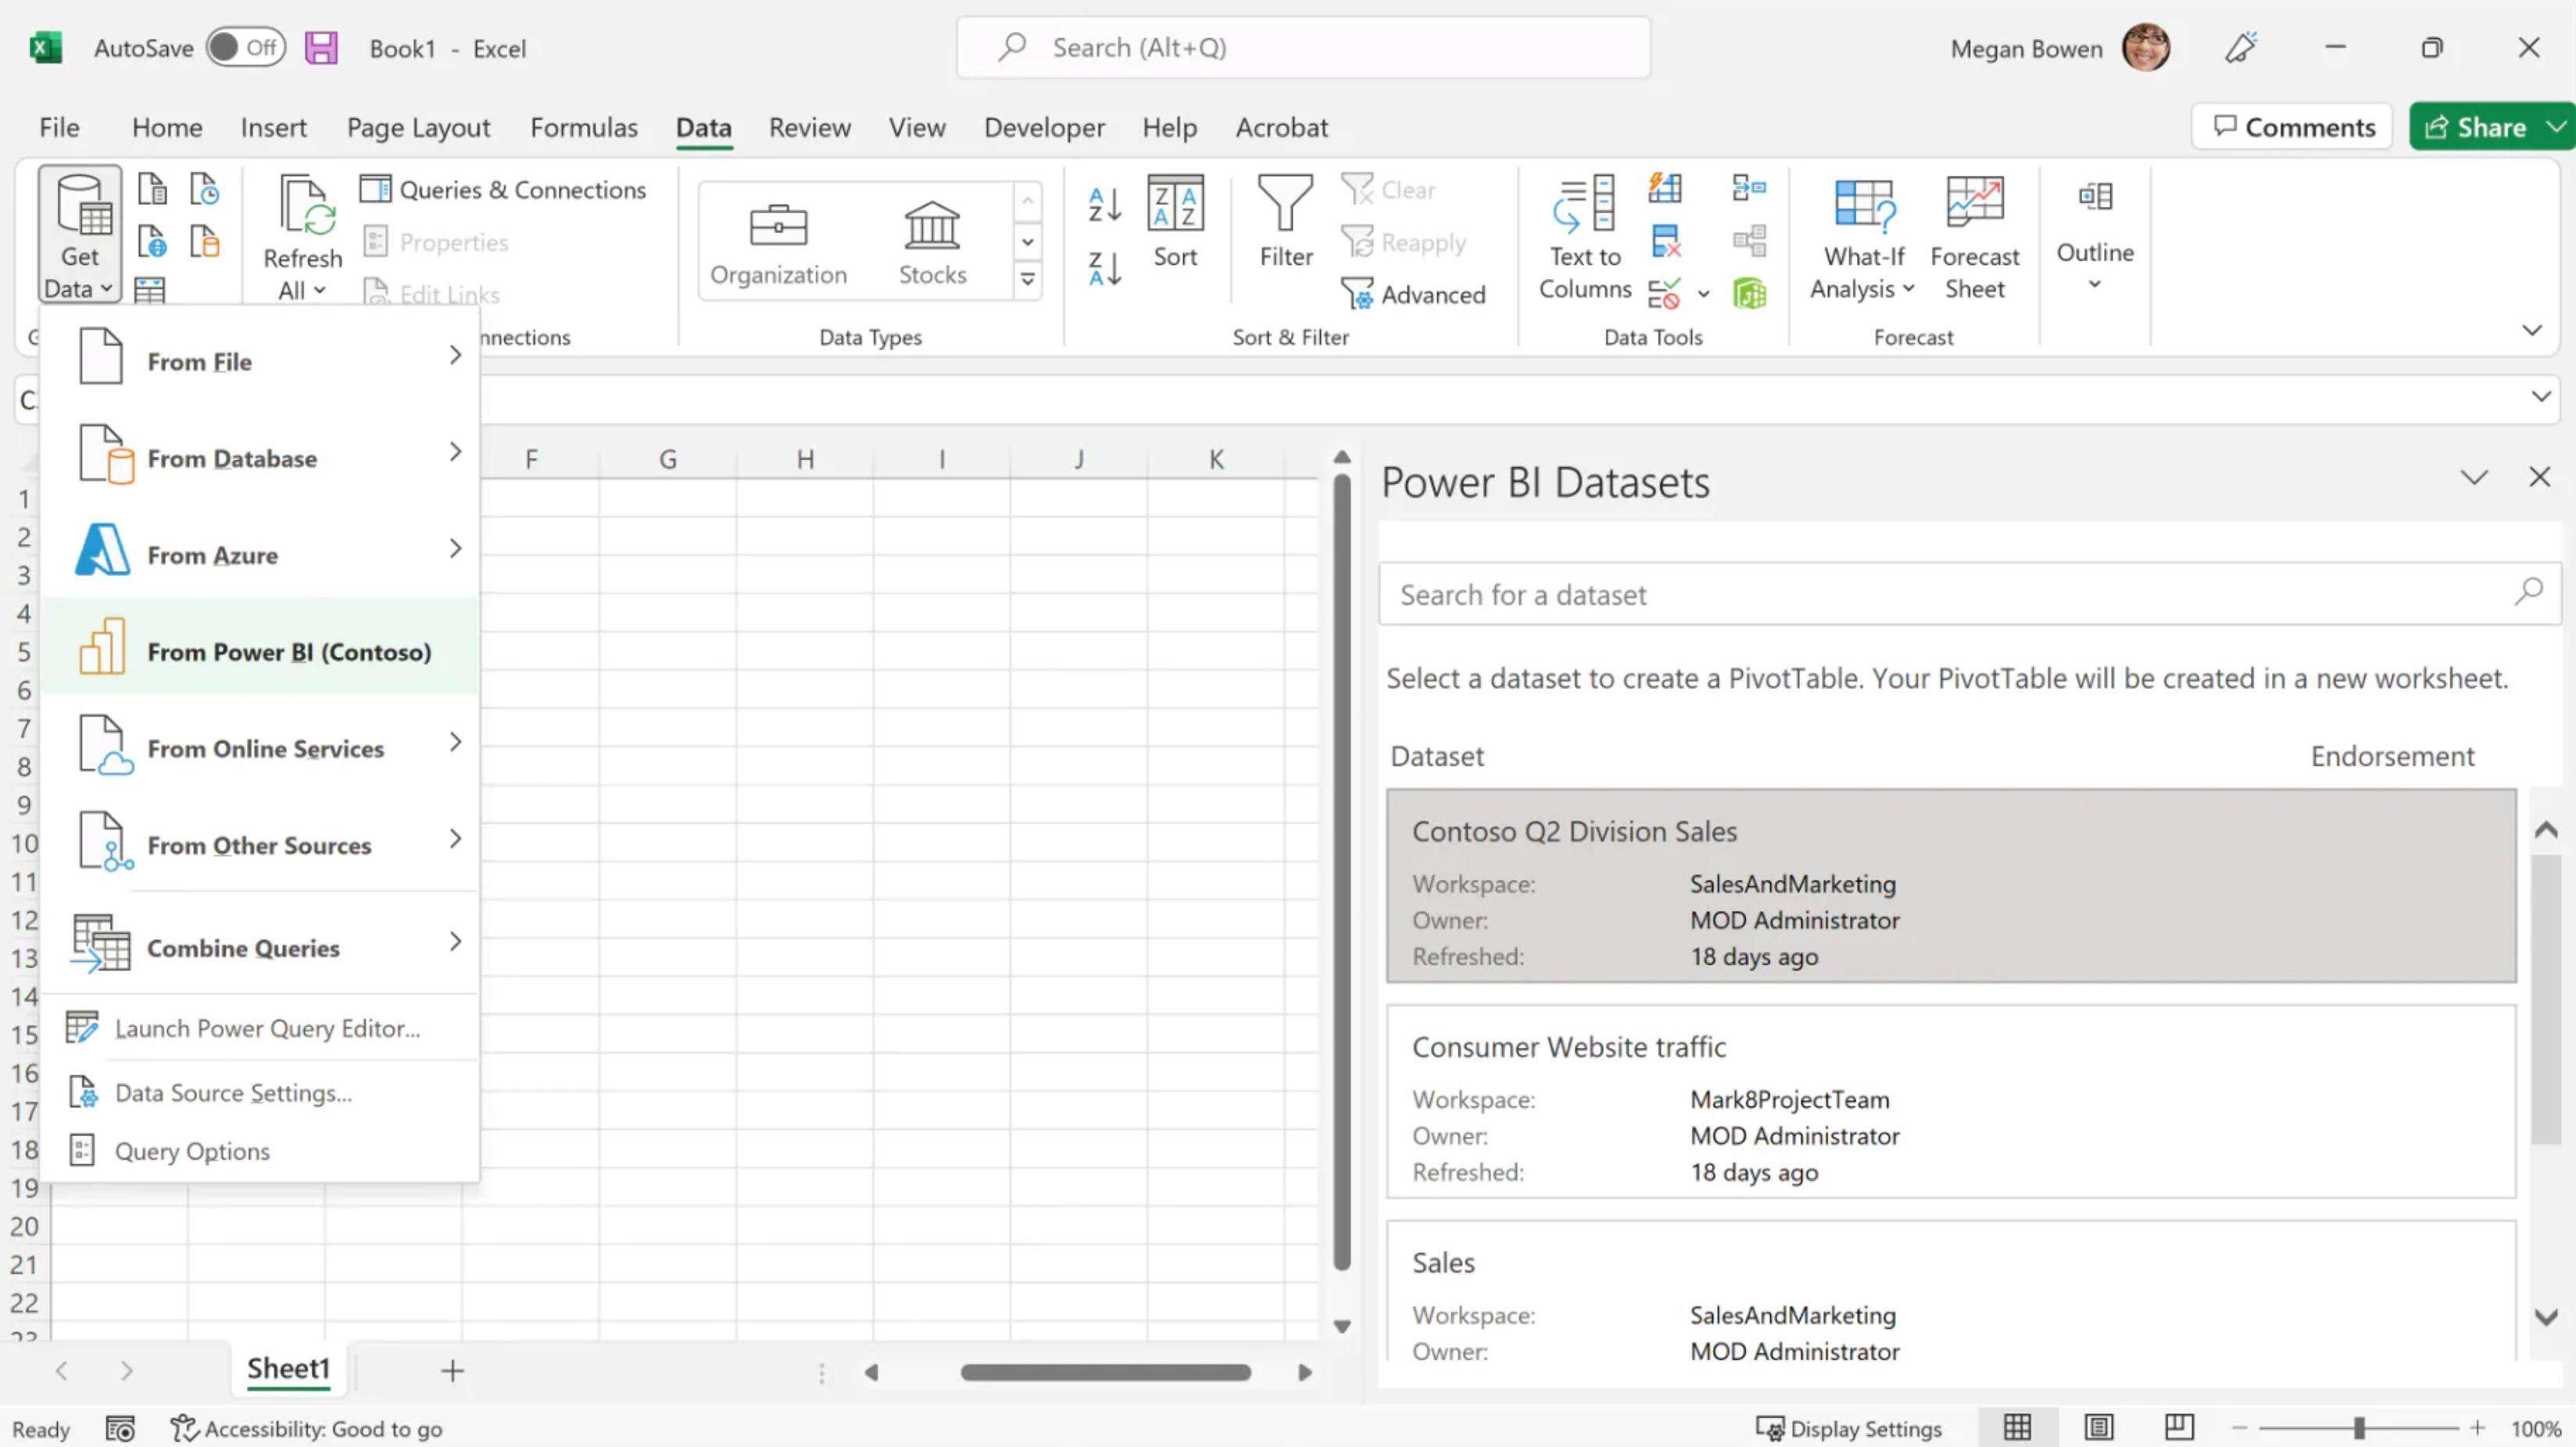Click the Search for a dataset field
This screenshot has width=2576, height=1447.
click(x=1950, y=594)
